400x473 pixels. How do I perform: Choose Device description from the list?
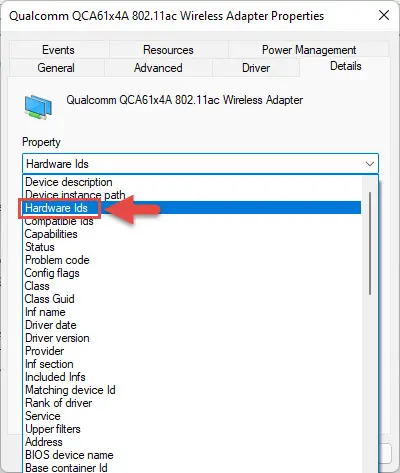[193, 182]
